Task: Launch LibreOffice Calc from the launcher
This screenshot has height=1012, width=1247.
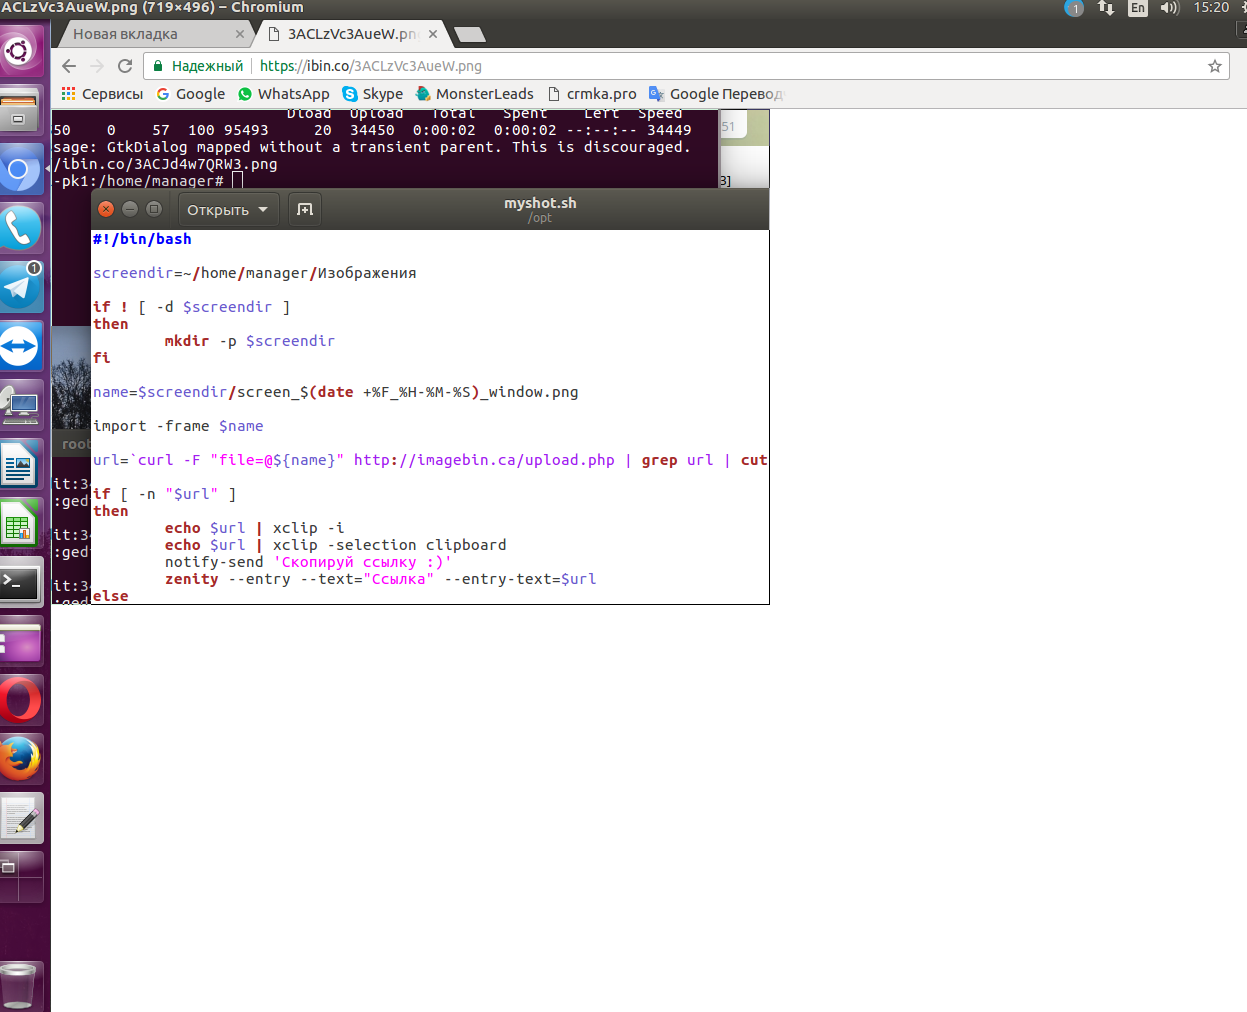Action: [x=20, y=523]
